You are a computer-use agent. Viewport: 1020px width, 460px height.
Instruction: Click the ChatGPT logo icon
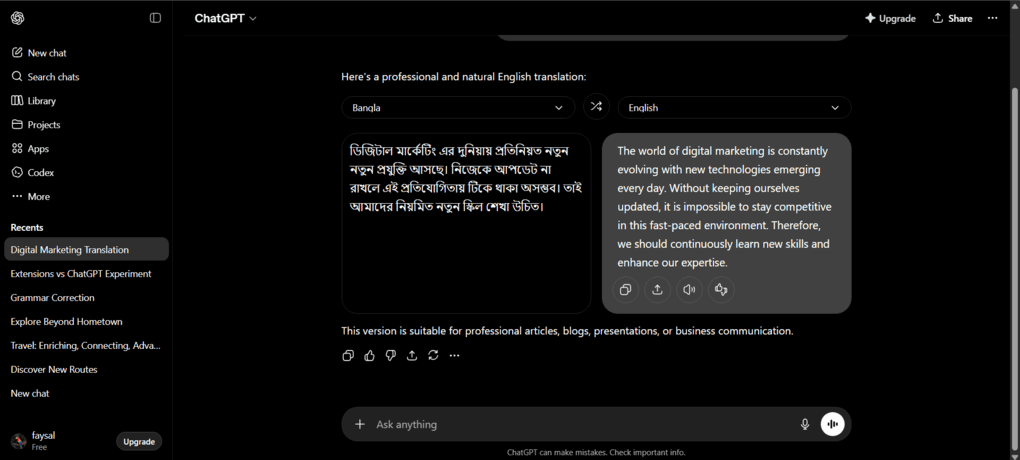pyautogui.click(x=18, y=18)
